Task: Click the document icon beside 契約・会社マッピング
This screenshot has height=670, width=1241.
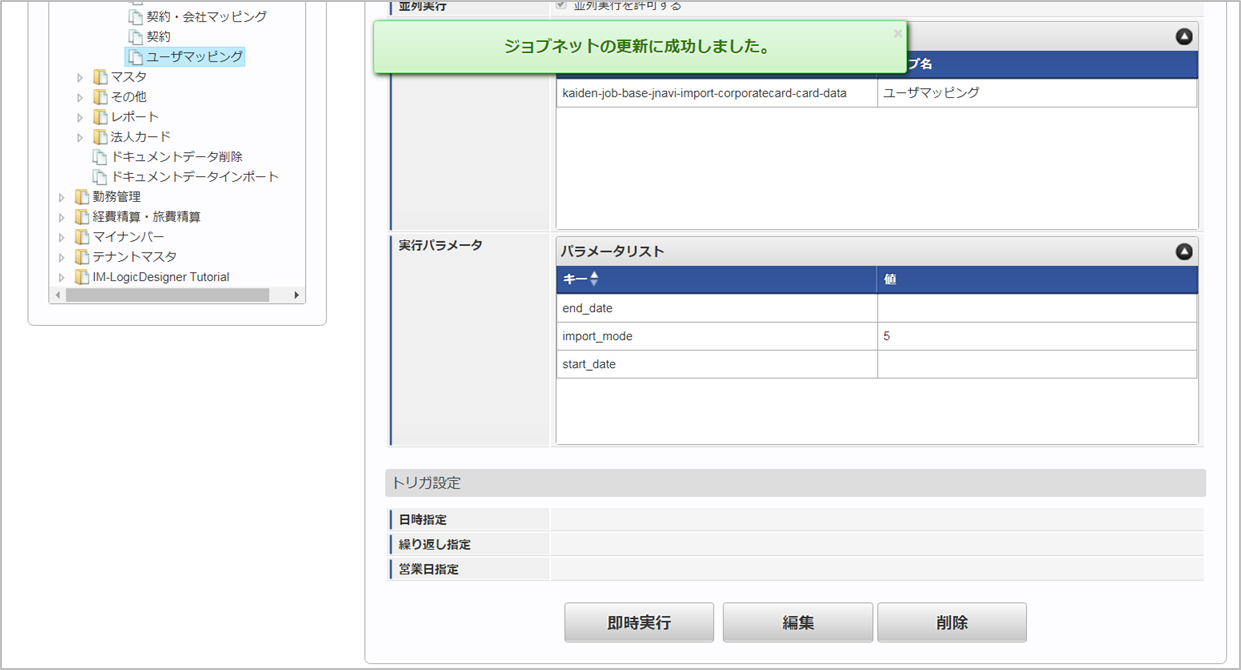Action: [x=136, y=17]
